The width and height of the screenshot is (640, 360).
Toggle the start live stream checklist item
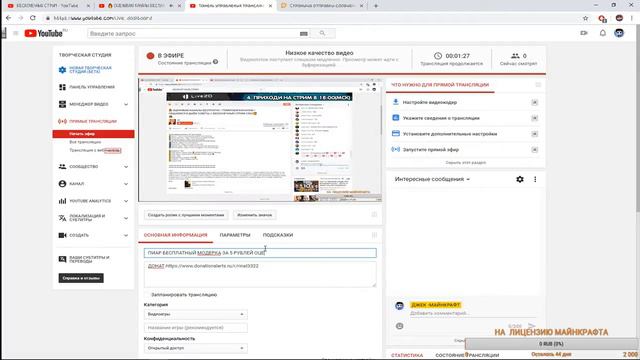[534, 150]
